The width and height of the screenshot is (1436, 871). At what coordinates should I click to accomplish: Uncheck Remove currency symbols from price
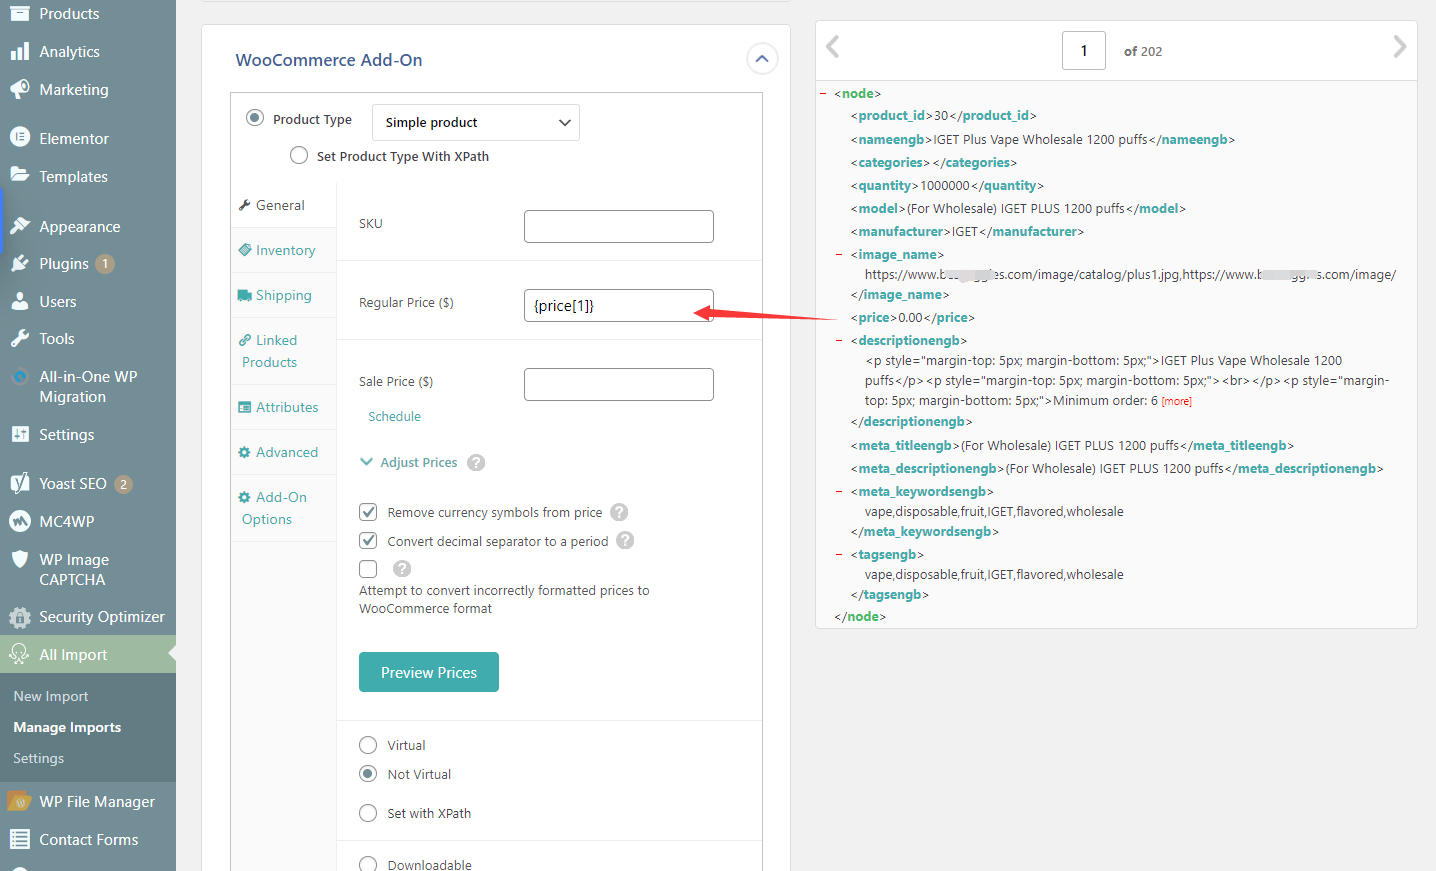click(368, 512)
